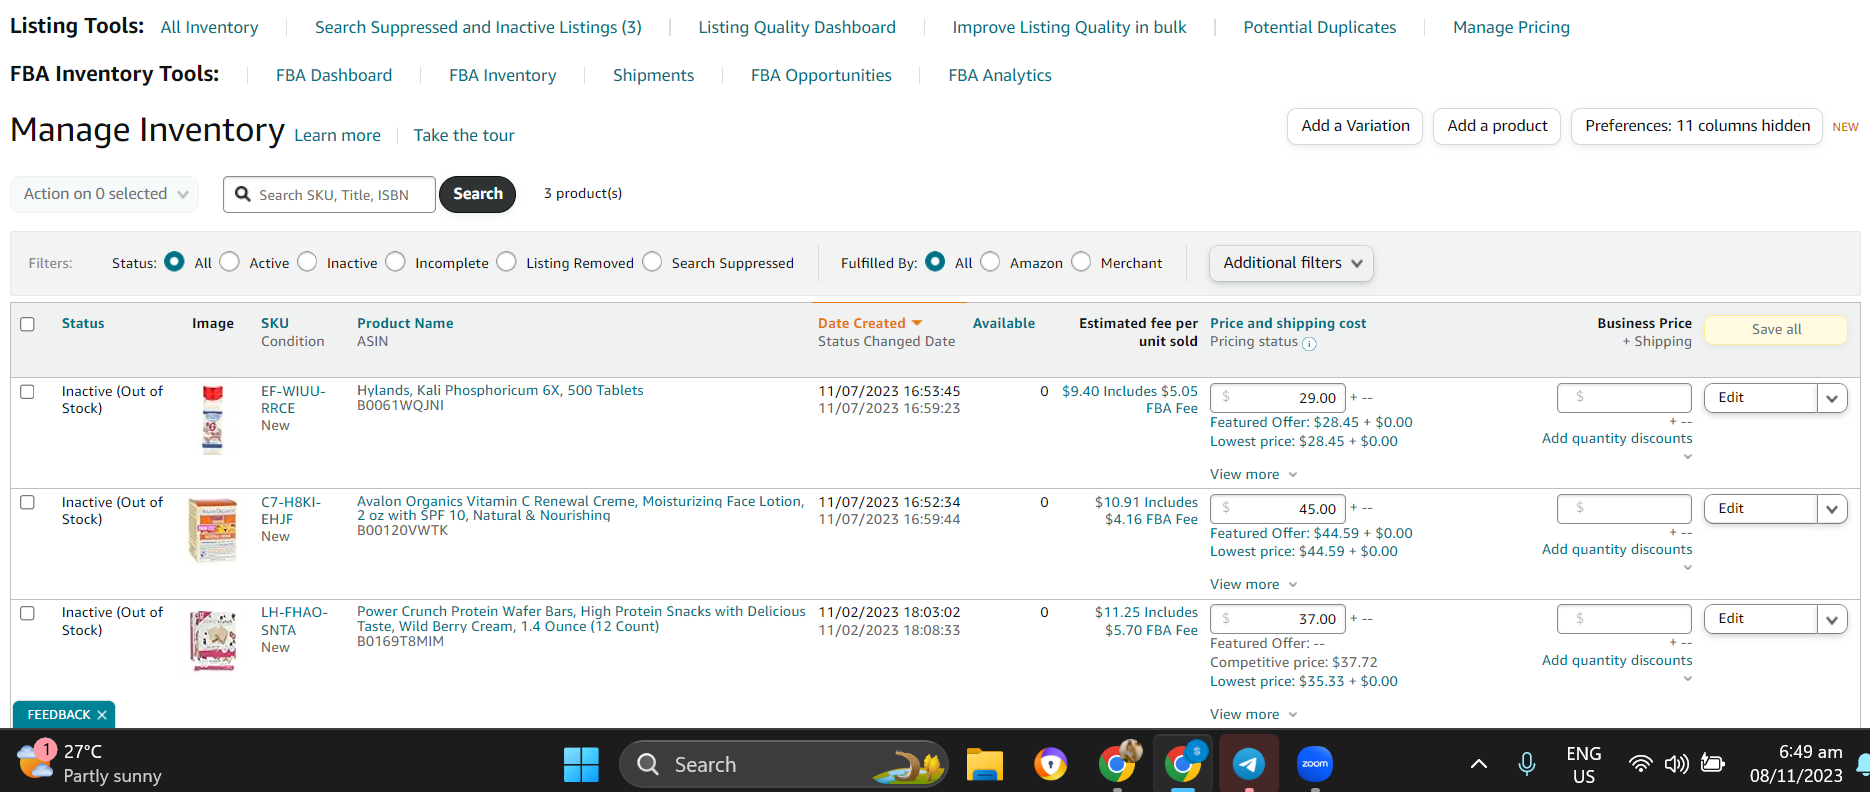Screen dimensions: 1870x792
Task: Click Add a product
Action: (1497, 126)
